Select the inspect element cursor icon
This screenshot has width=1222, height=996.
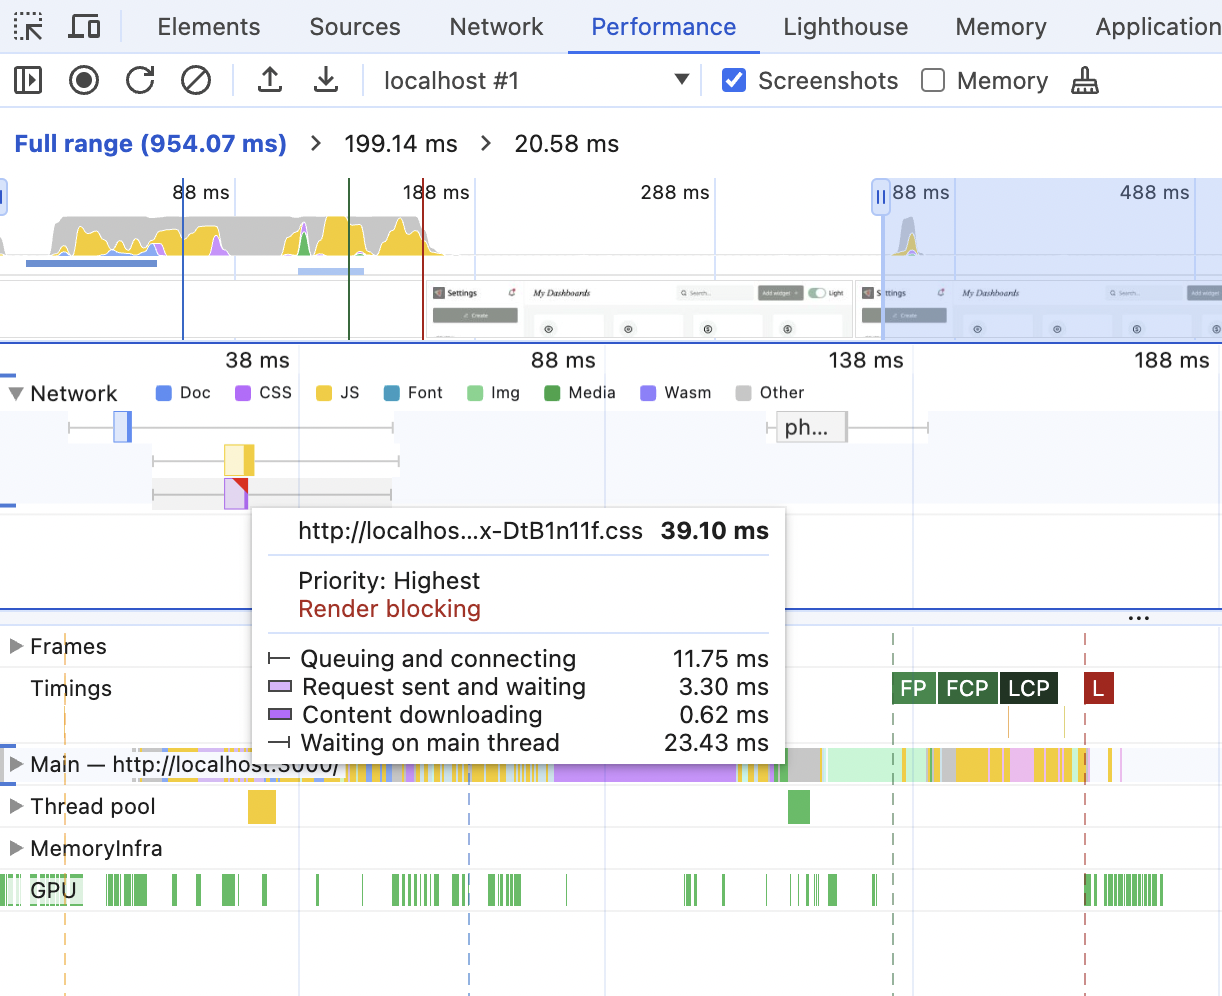27,26
